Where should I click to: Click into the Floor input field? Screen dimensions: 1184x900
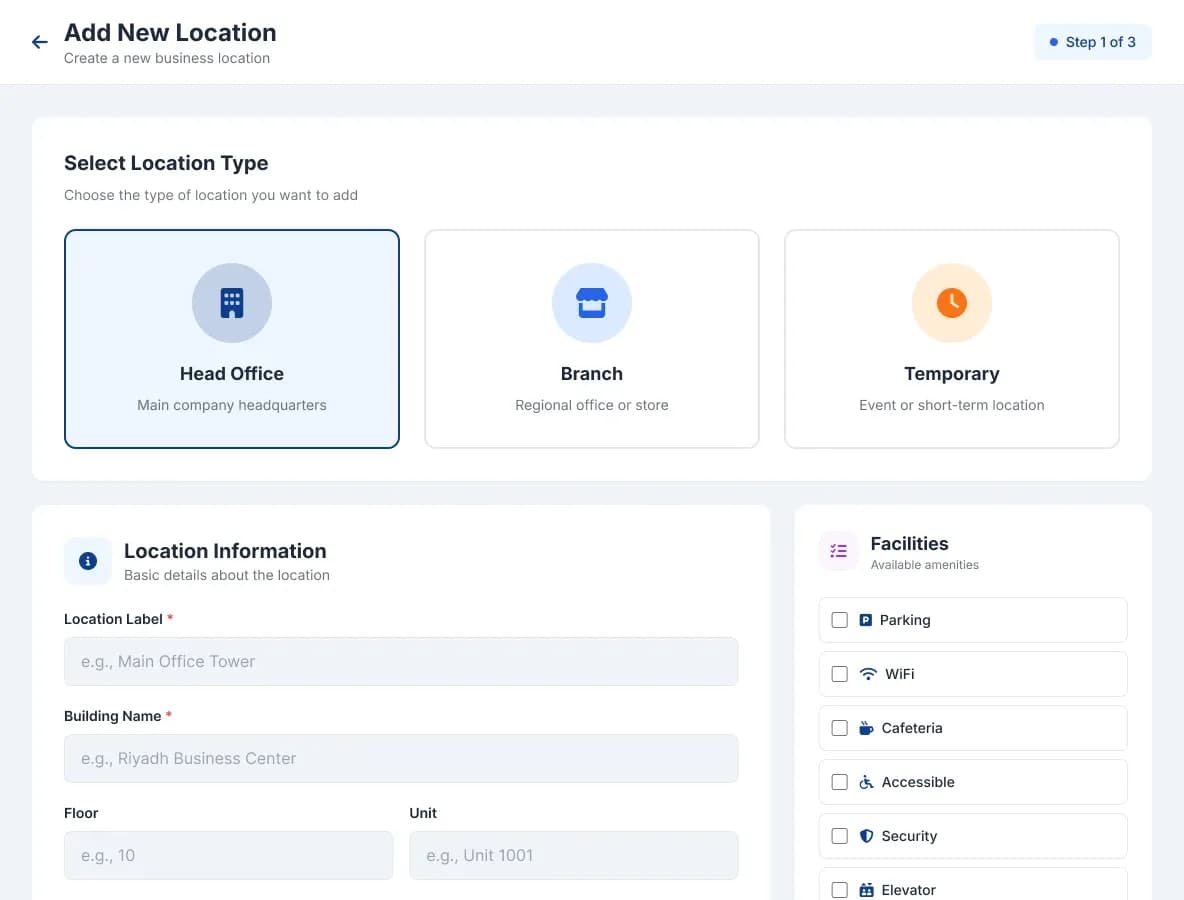click(x=228, y=855)
